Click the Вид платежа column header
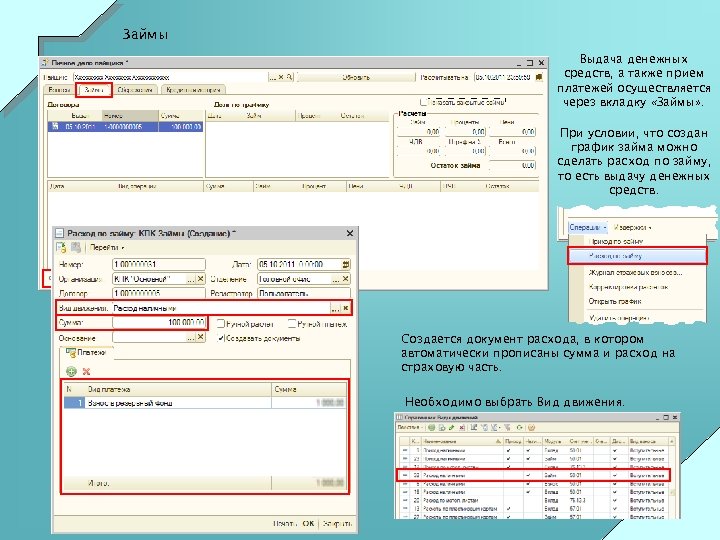 178,389
